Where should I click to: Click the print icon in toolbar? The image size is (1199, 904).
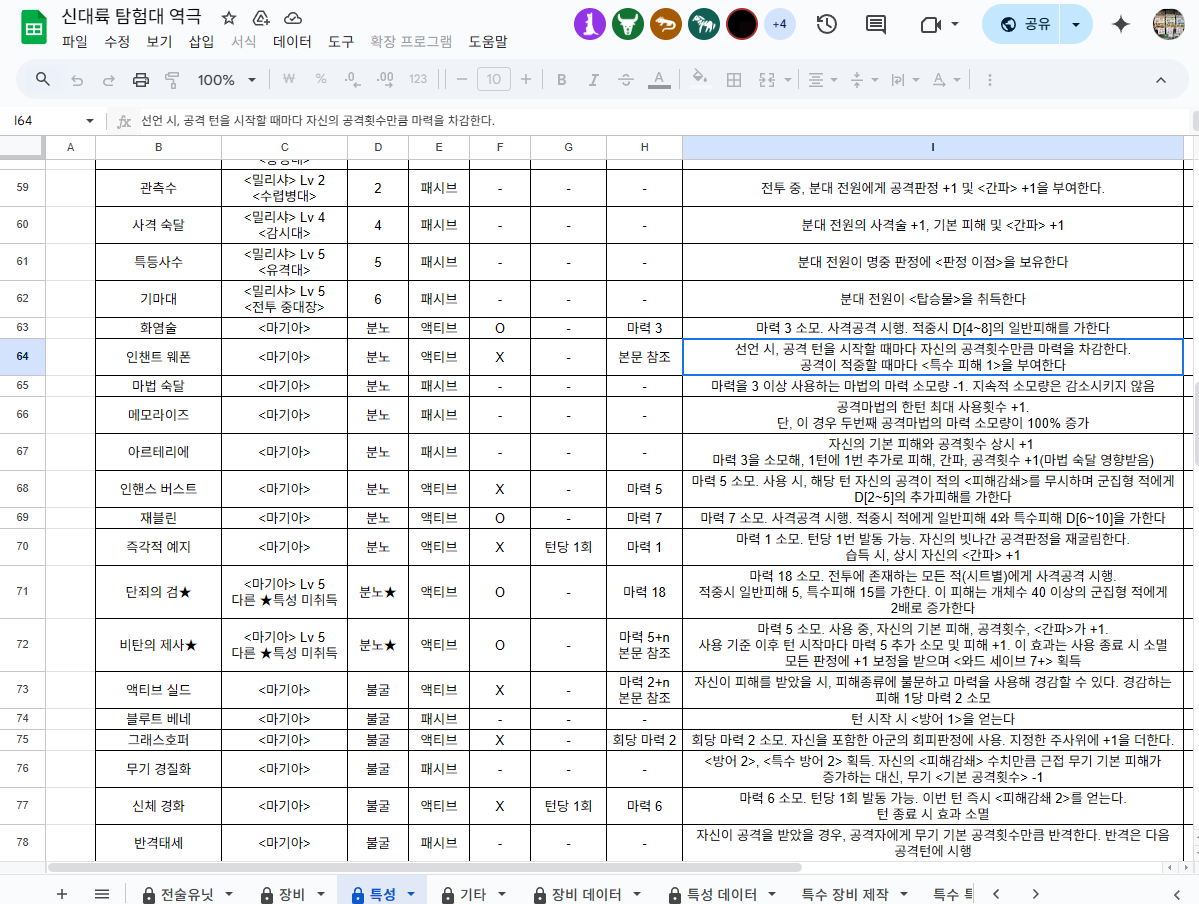pos(141,80)
